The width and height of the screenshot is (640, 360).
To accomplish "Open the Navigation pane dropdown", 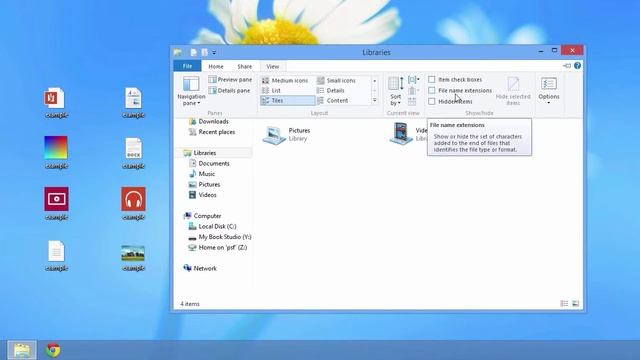I will click(x=191, y=91).
